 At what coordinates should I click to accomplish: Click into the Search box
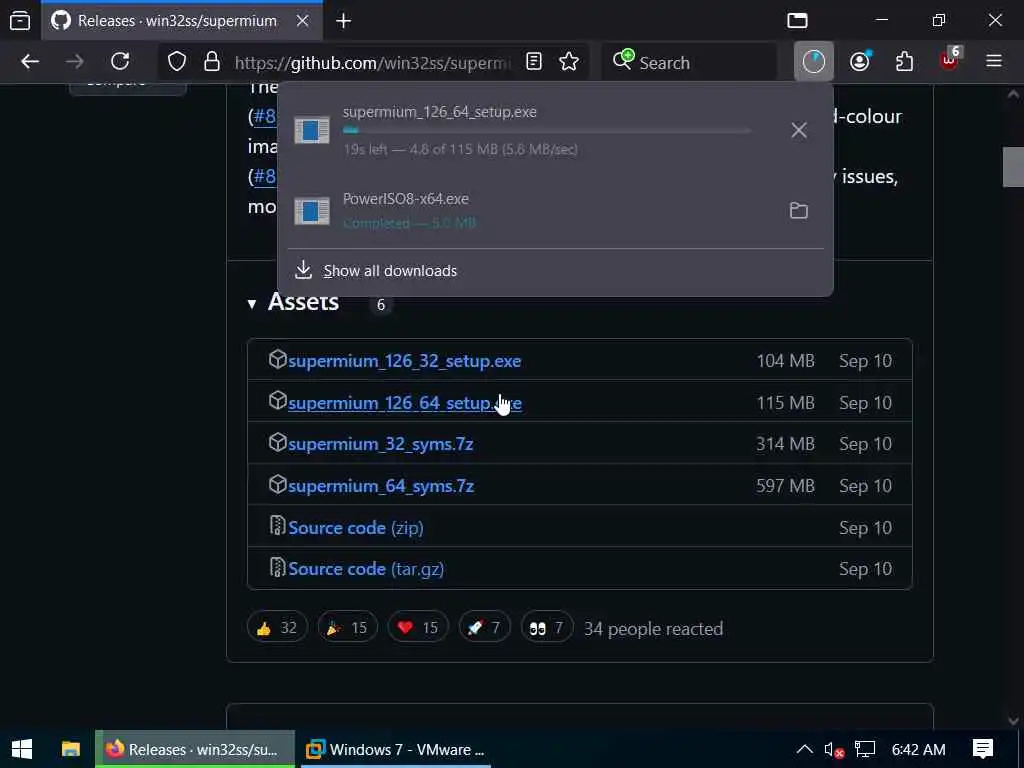click(690, 63)
